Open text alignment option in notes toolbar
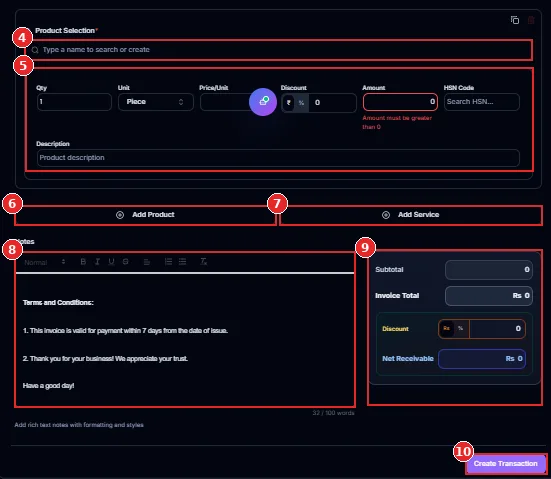Image resolution: width=551 pixels, height=479 pixels. coord(147,261)
